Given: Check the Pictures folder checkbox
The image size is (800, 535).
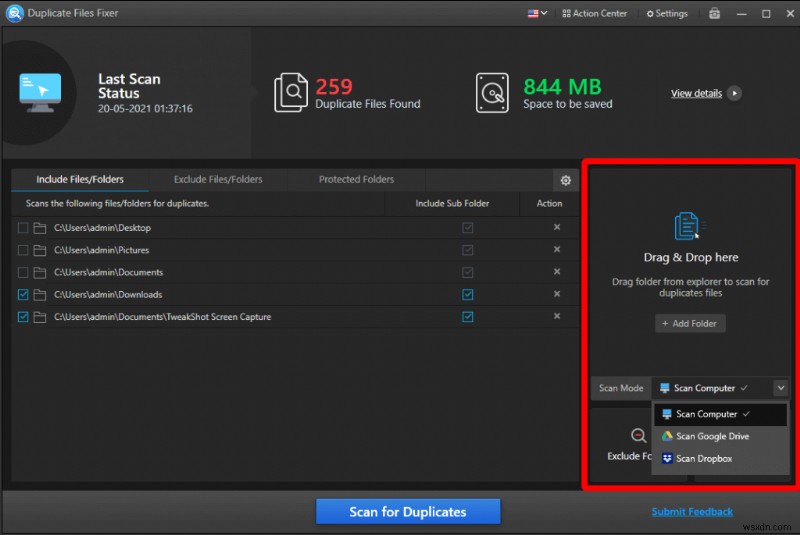Looking at the screenshot, I should coord(23,250).
